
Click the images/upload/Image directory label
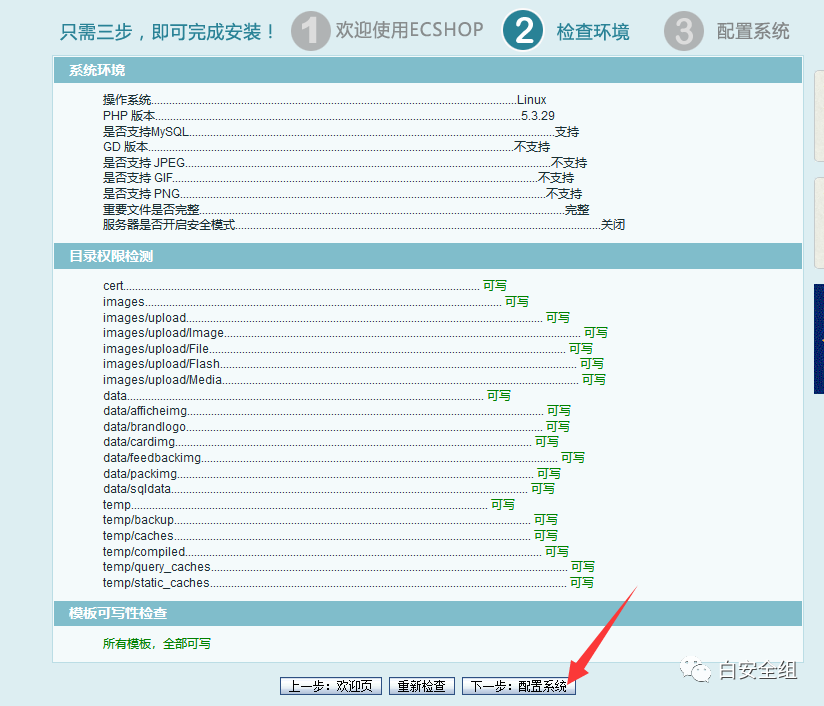[163, 333]
